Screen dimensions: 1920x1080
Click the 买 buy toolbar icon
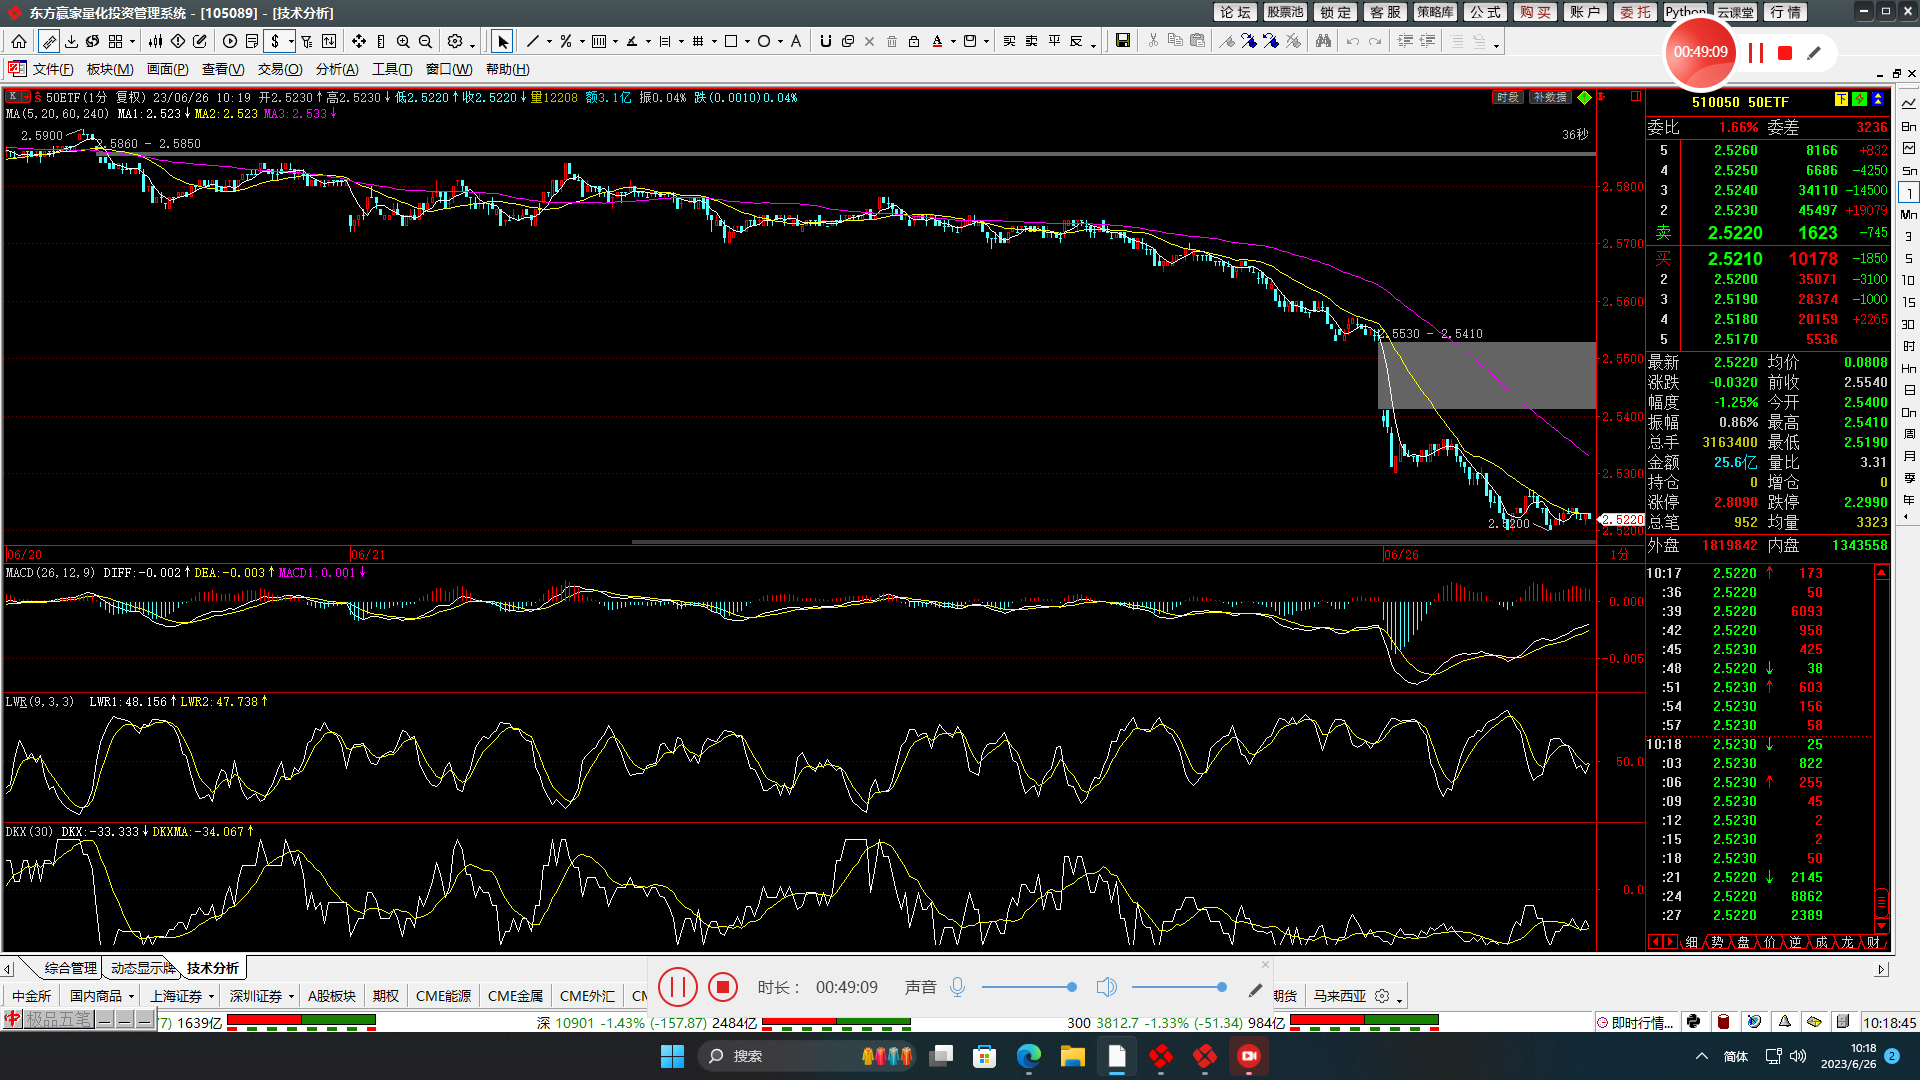tap(1009, 41)
